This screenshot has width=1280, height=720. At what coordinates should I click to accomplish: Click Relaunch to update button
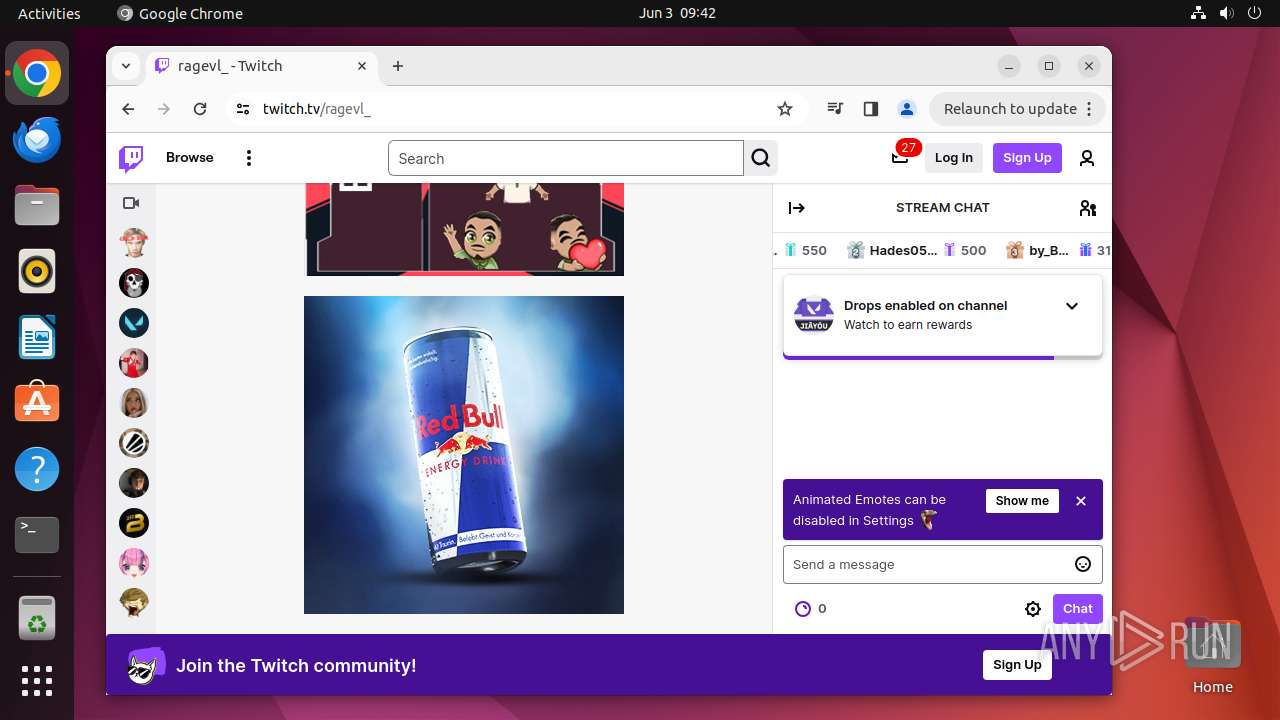pos(1017,109)
